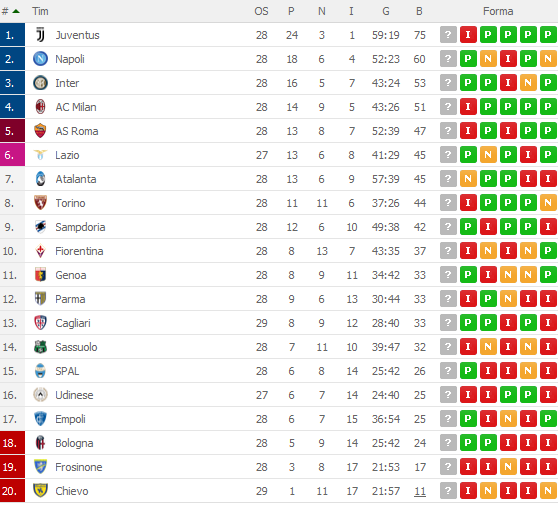The height and width of the screenshot is (506, 558).
Task: Sort table by the # rank arrow
Action: [x=16, y=11]
